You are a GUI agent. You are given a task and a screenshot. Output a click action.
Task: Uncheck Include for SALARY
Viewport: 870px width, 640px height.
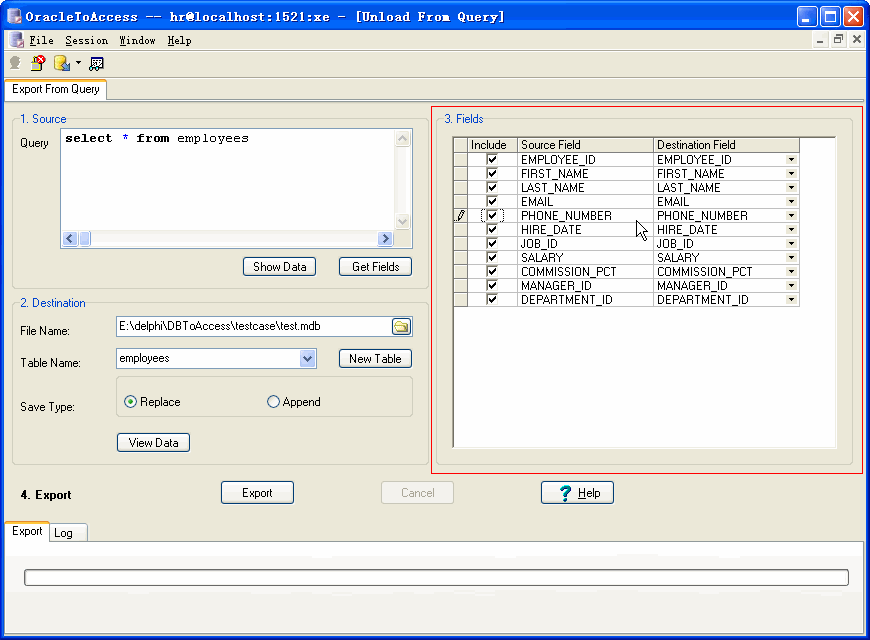click(492, 257)
